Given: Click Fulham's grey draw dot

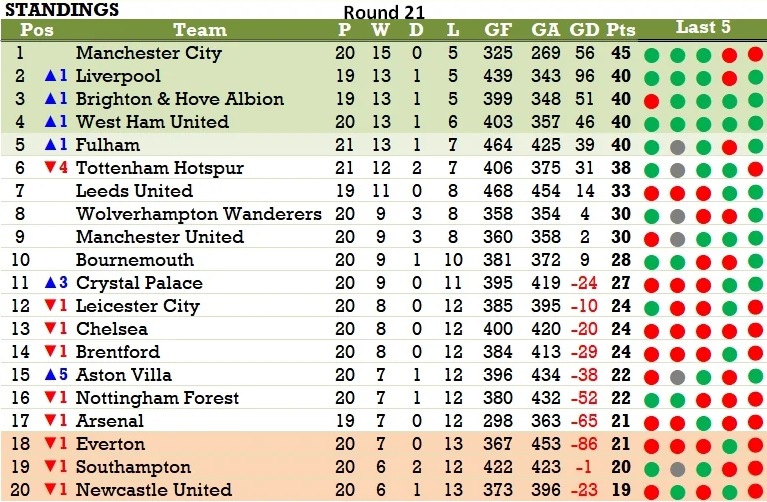Looking at the screenshot, I should click(x=677, y=147).
